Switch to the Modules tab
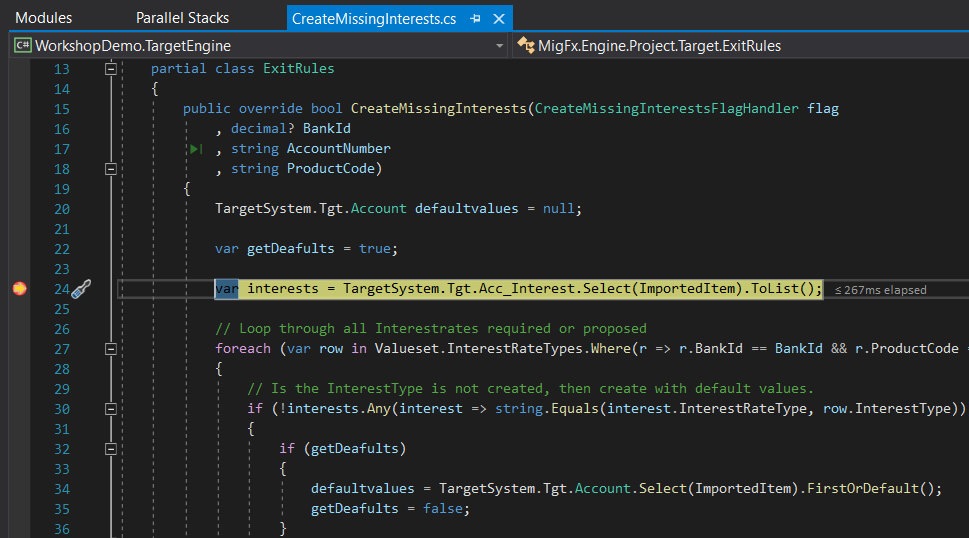Image resolution: width=969 pixels, height=538 pixels. pyautogui.click(x=43, y=18)
